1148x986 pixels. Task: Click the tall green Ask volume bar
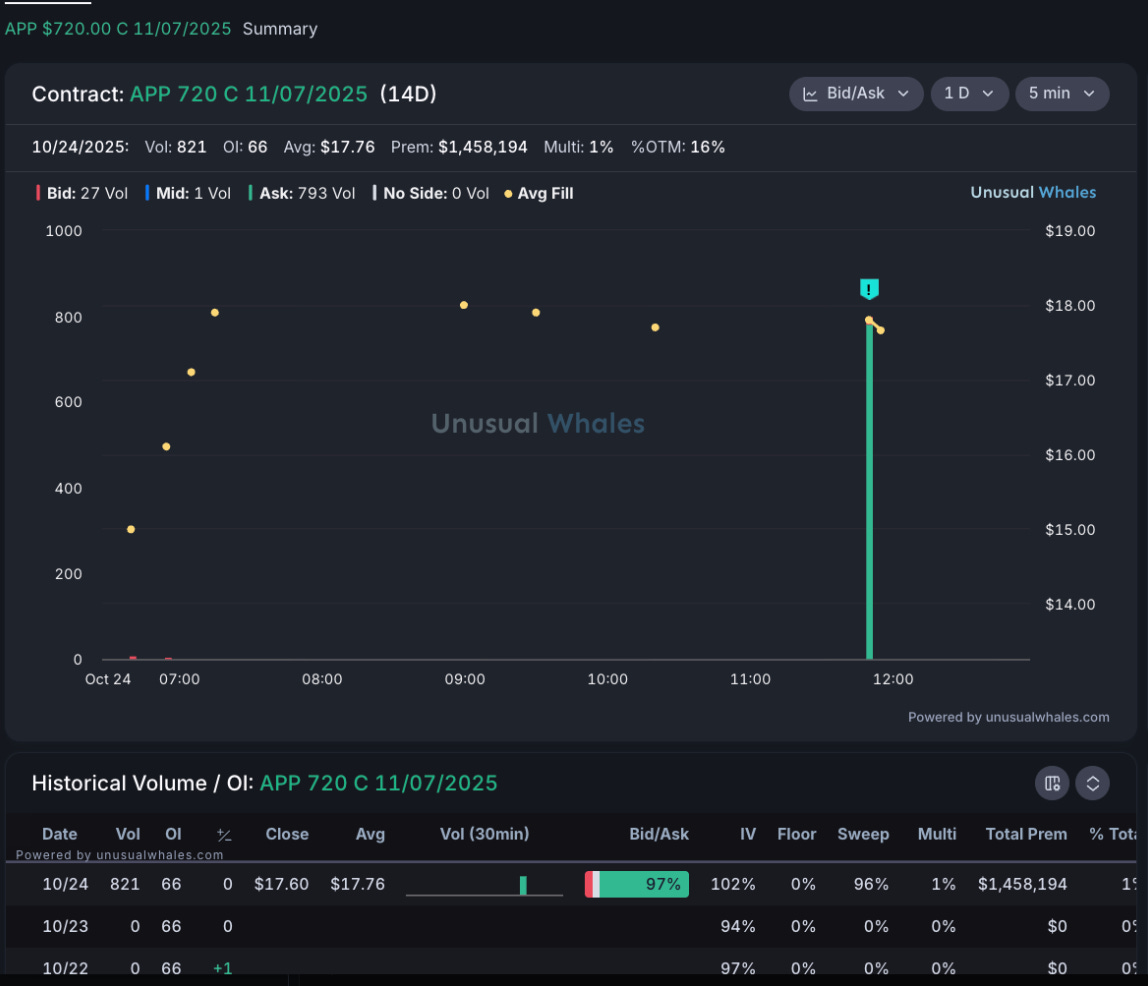(x=870, y=490)
